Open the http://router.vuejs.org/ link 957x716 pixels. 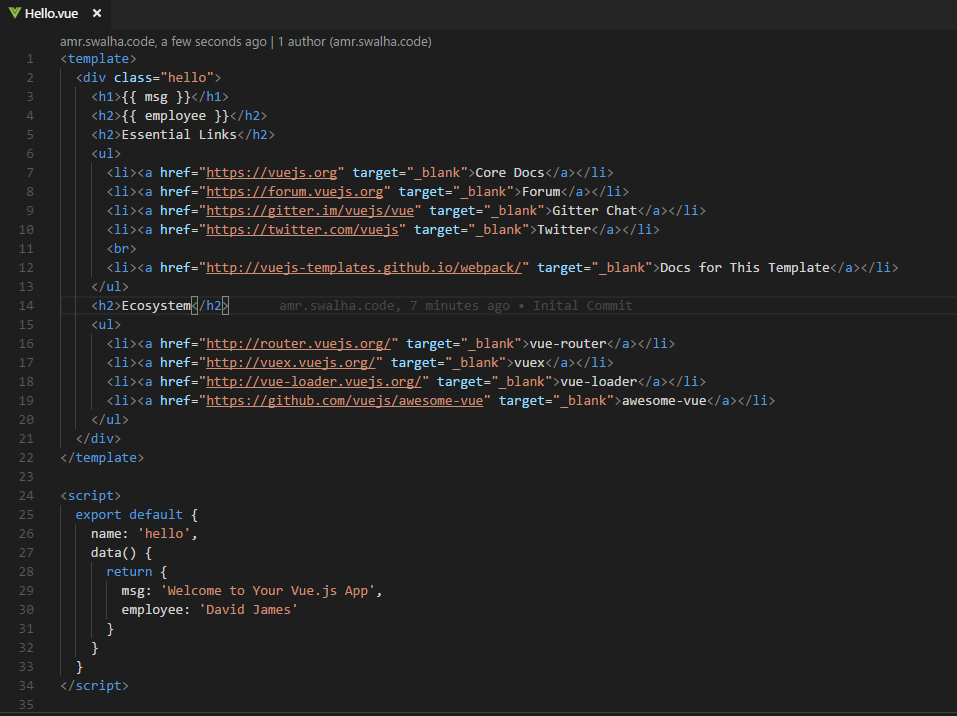[x=298, y=344]
